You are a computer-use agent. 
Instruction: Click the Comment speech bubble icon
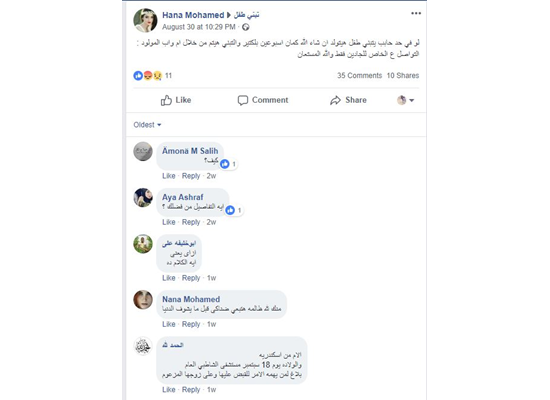pos(243,100)
